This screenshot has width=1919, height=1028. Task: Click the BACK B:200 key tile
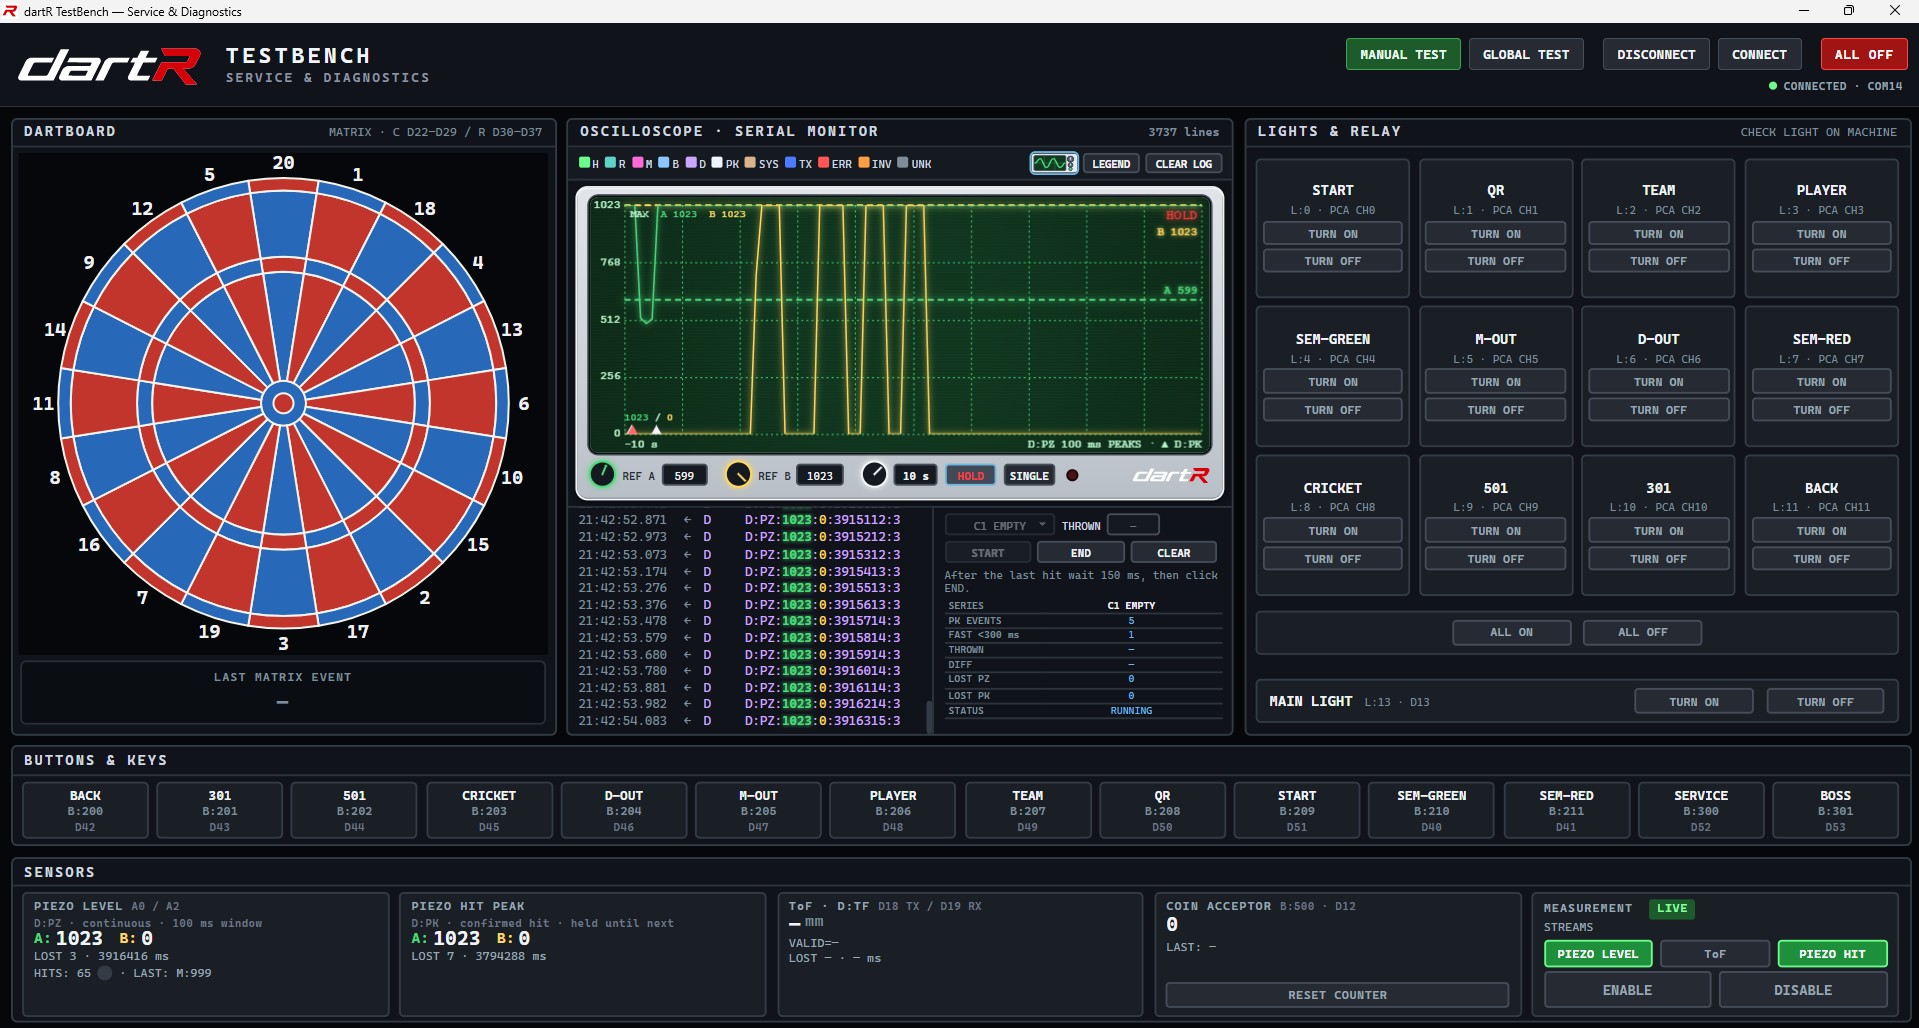[85, 810]
